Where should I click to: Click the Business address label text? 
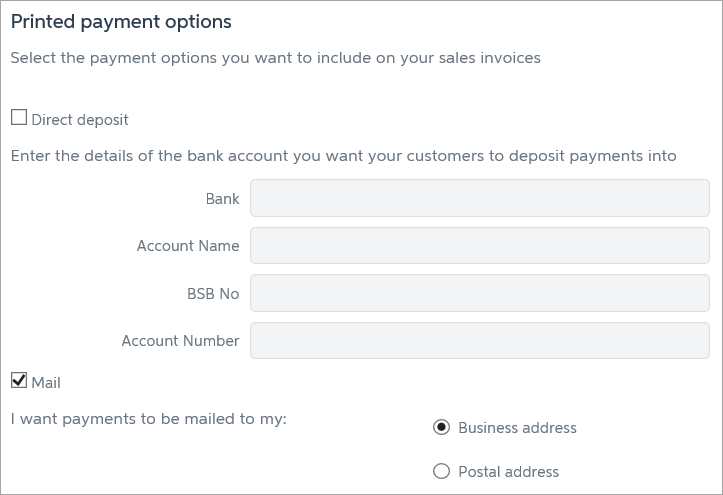coord(517,428)
